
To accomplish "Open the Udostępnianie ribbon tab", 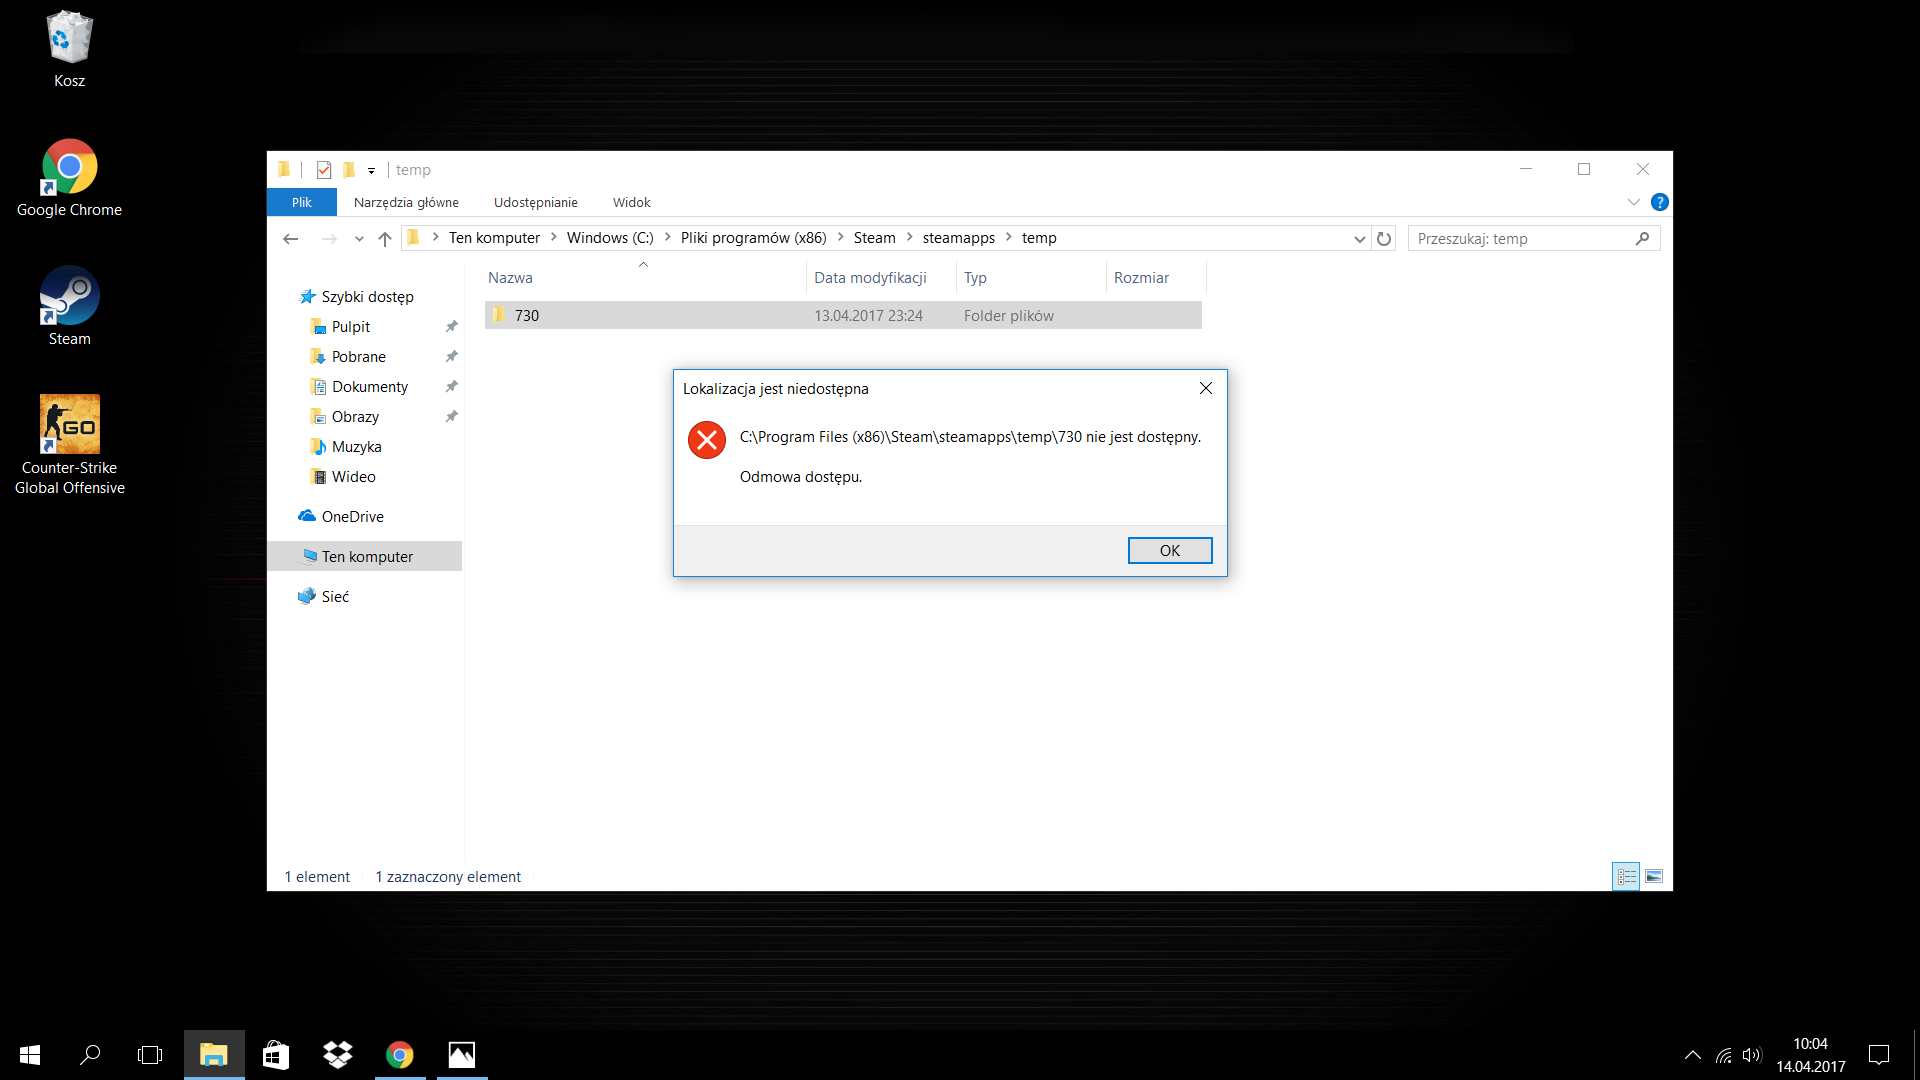I will 536,202.
